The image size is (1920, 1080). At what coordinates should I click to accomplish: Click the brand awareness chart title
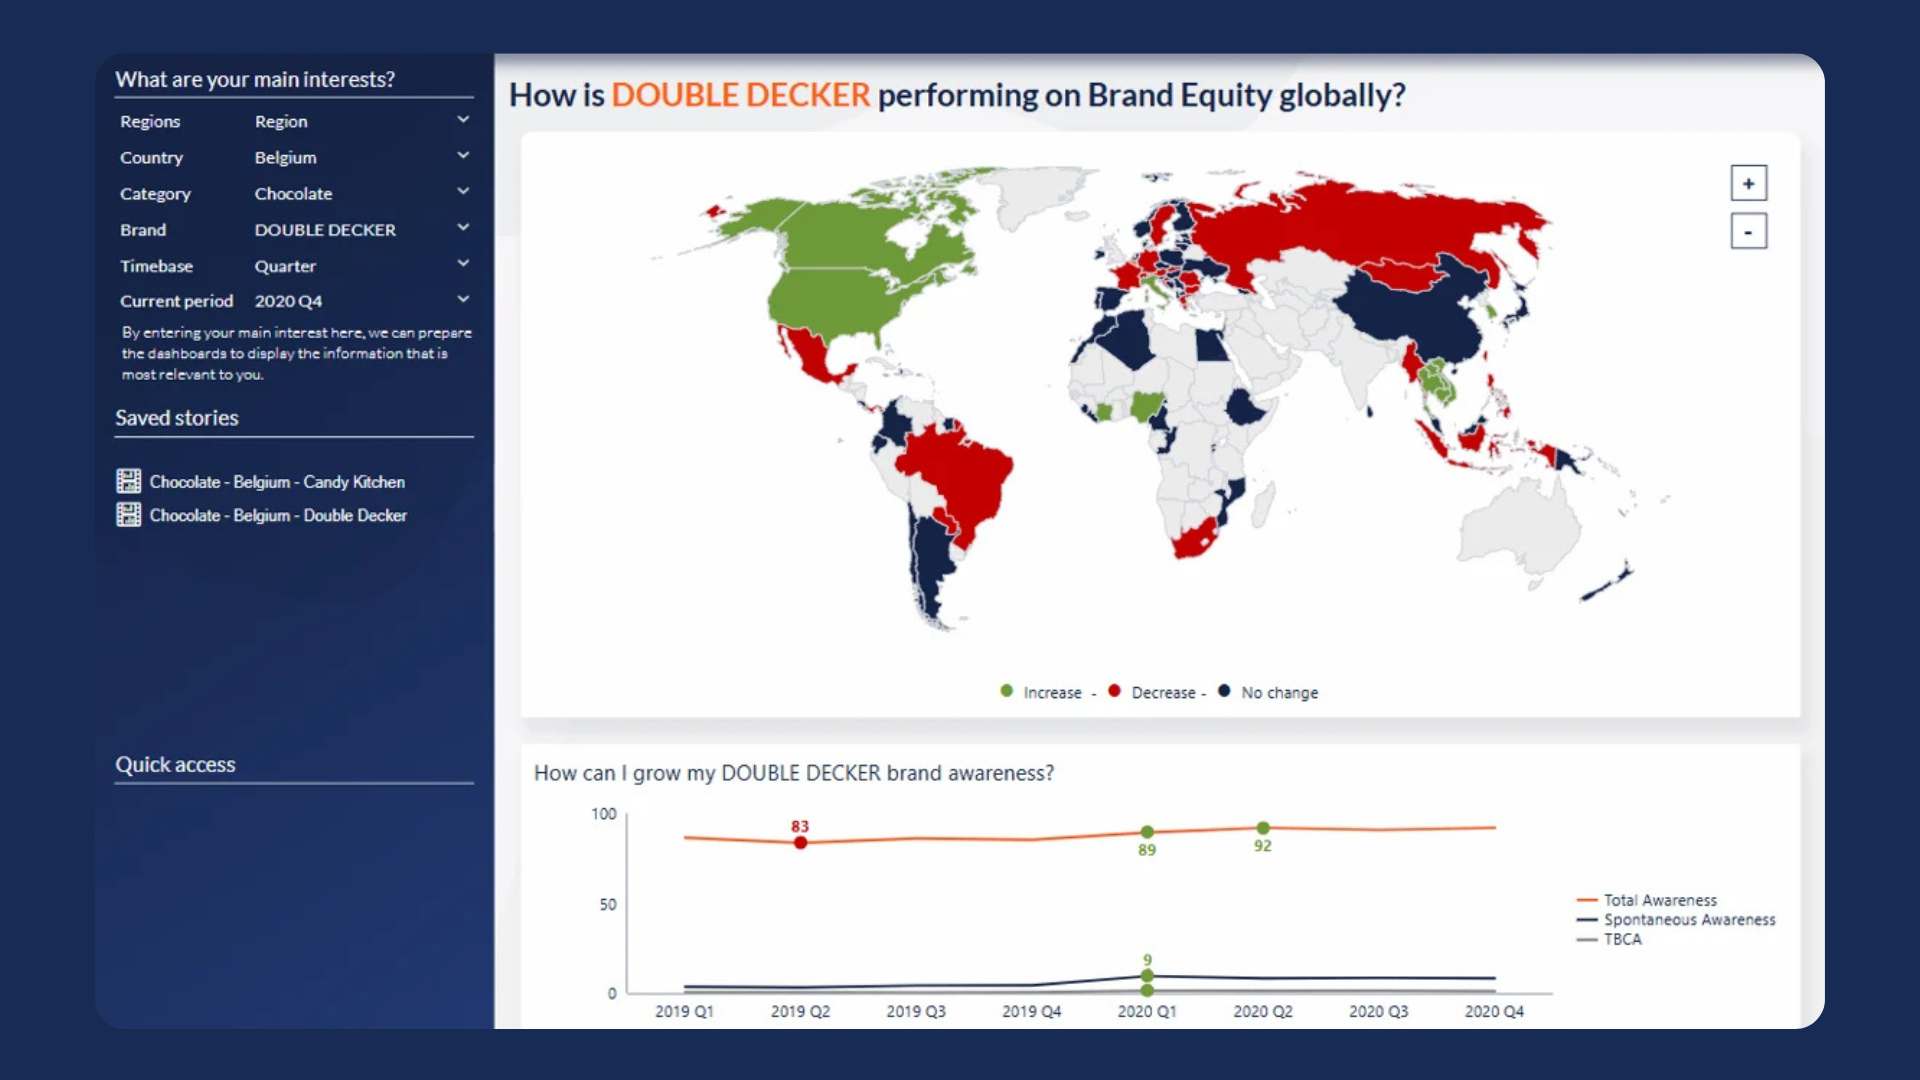[794, 773]
